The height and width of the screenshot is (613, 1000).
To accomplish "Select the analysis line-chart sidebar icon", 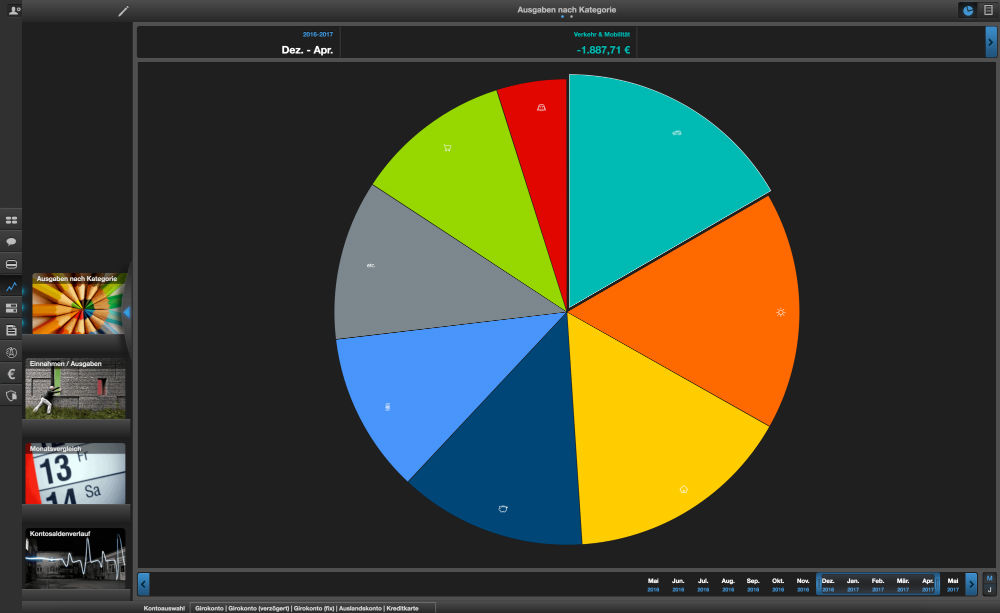I will [x=11, y=286].
